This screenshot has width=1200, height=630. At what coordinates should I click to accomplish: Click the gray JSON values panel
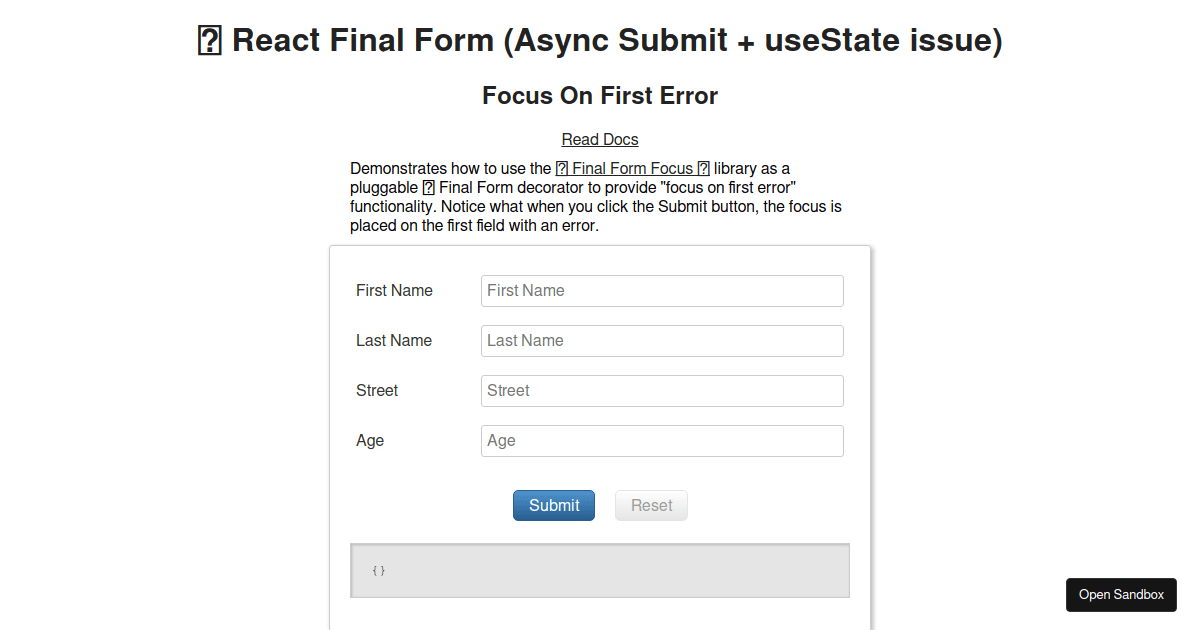(599, 570)
